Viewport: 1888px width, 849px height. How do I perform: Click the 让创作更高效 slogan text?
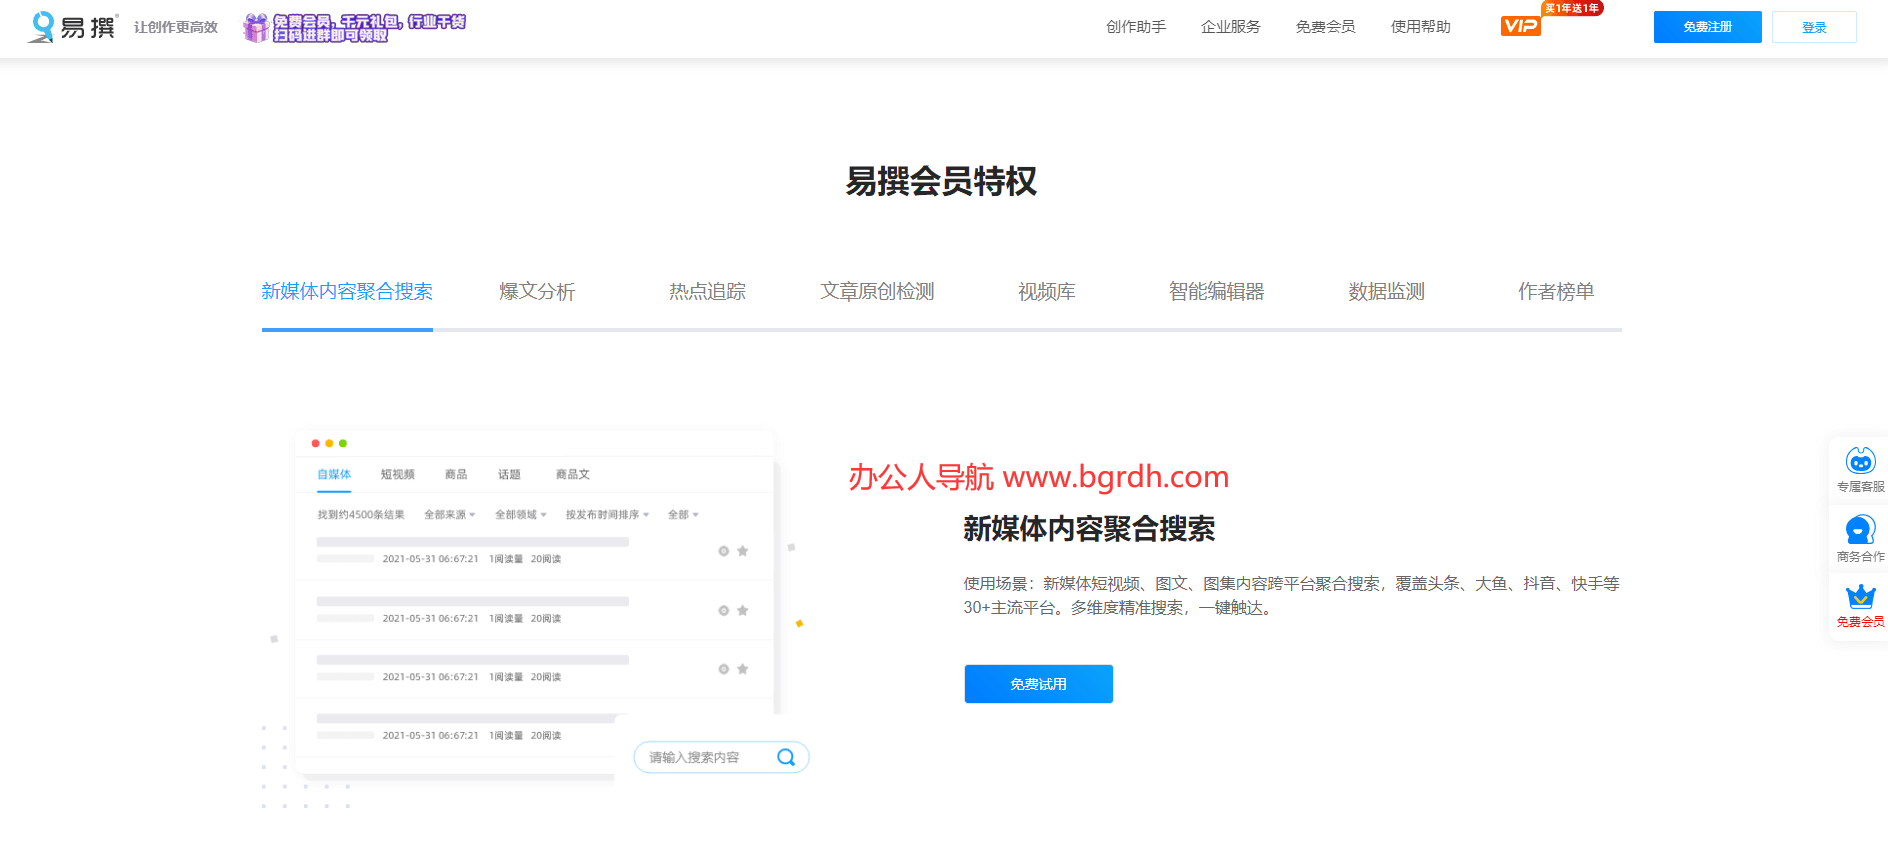pos(176,27)
